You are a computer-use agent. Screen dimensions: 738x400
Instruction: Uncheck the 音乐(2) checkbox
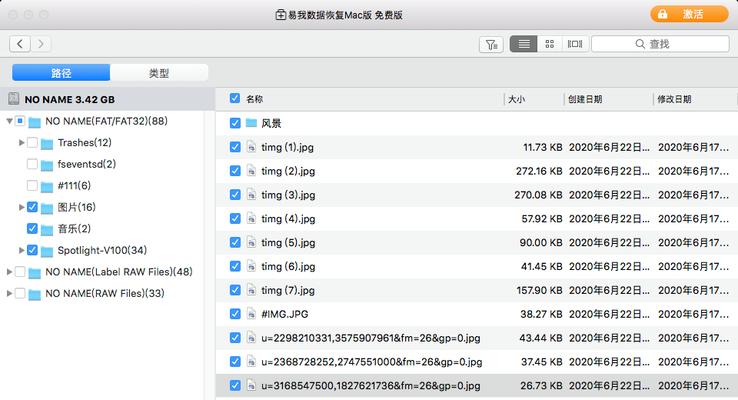(x=32, y=228)
